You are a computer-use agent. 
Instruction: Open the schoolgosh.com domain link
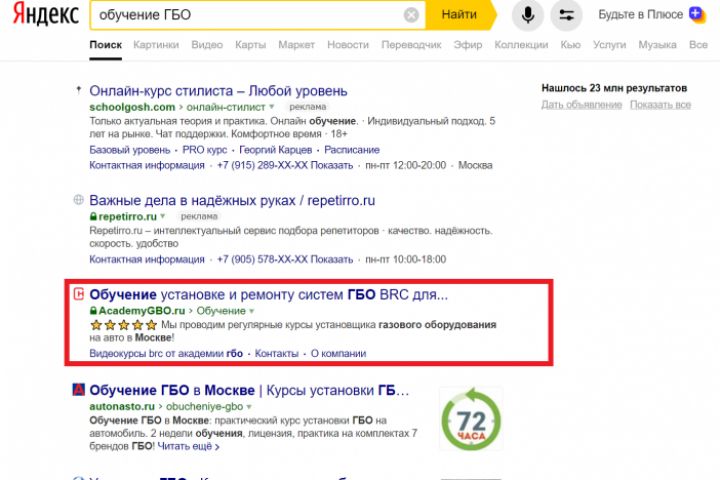point(132,107)
